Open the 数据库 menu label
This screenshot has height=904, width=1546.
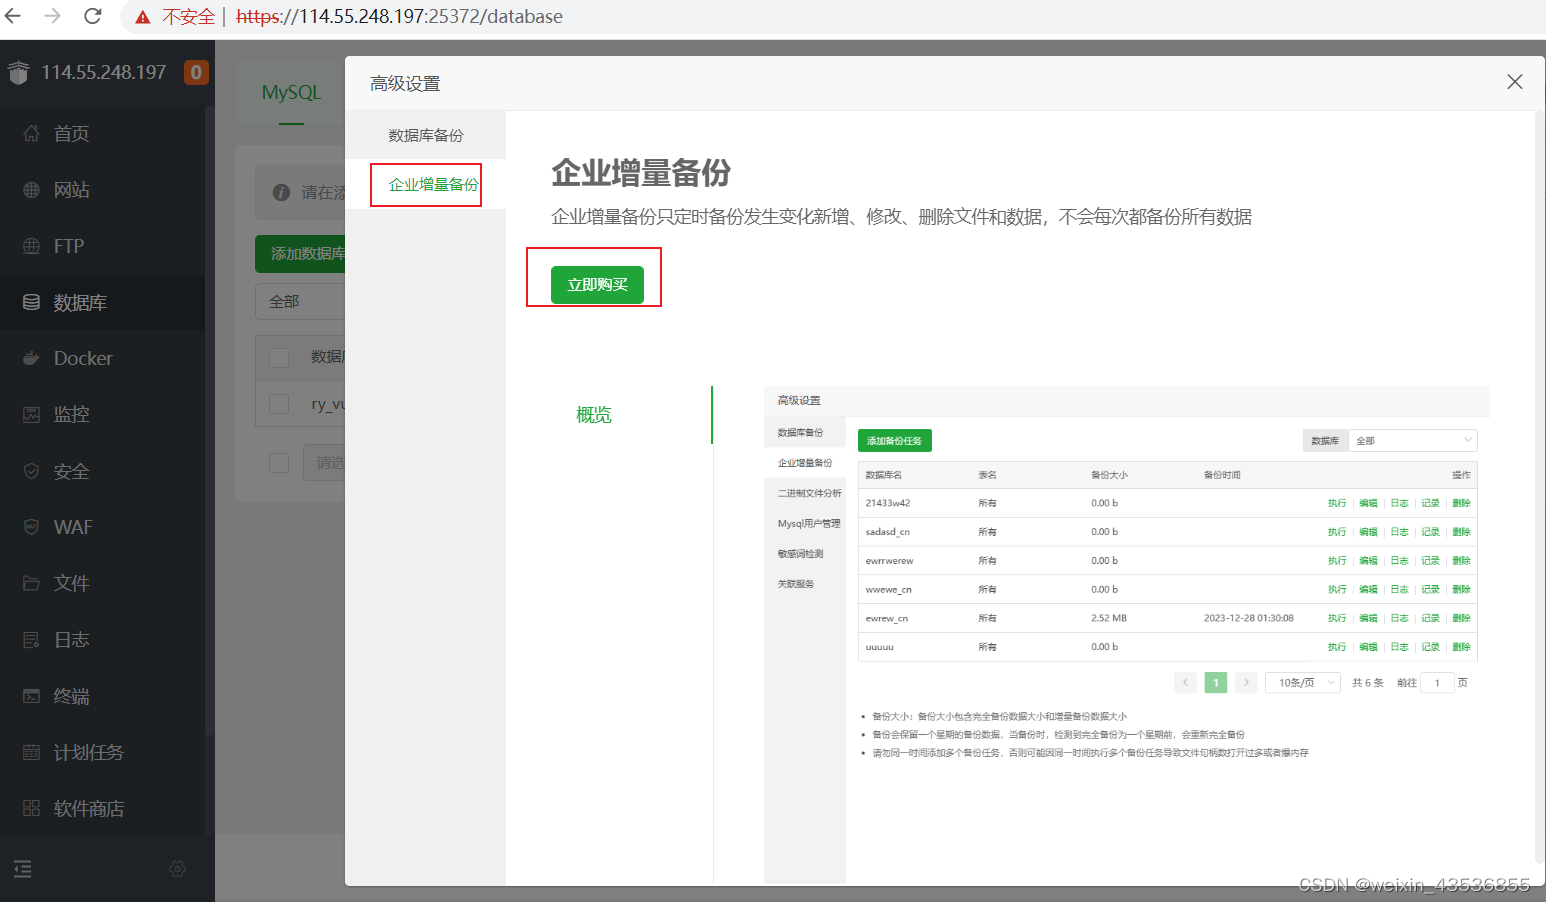[80, 303]
